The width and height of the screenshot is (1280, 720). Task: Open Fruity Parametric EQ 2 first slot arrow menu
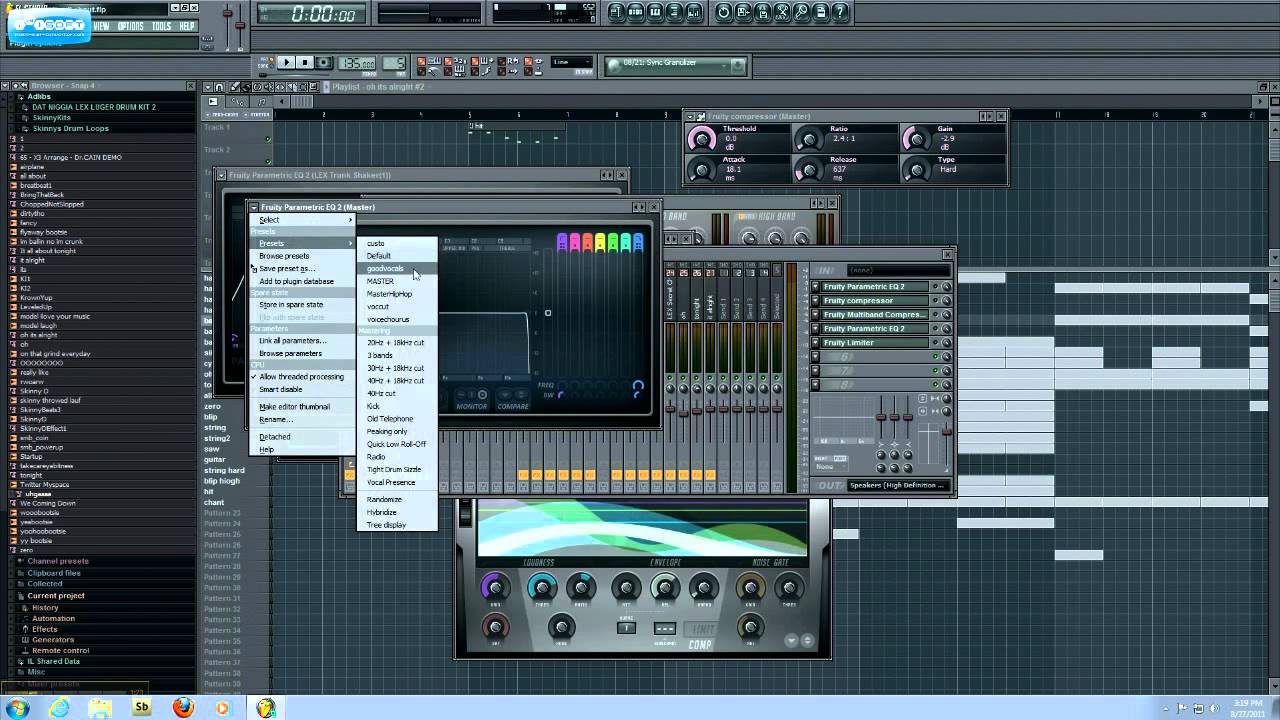point(815,286)
